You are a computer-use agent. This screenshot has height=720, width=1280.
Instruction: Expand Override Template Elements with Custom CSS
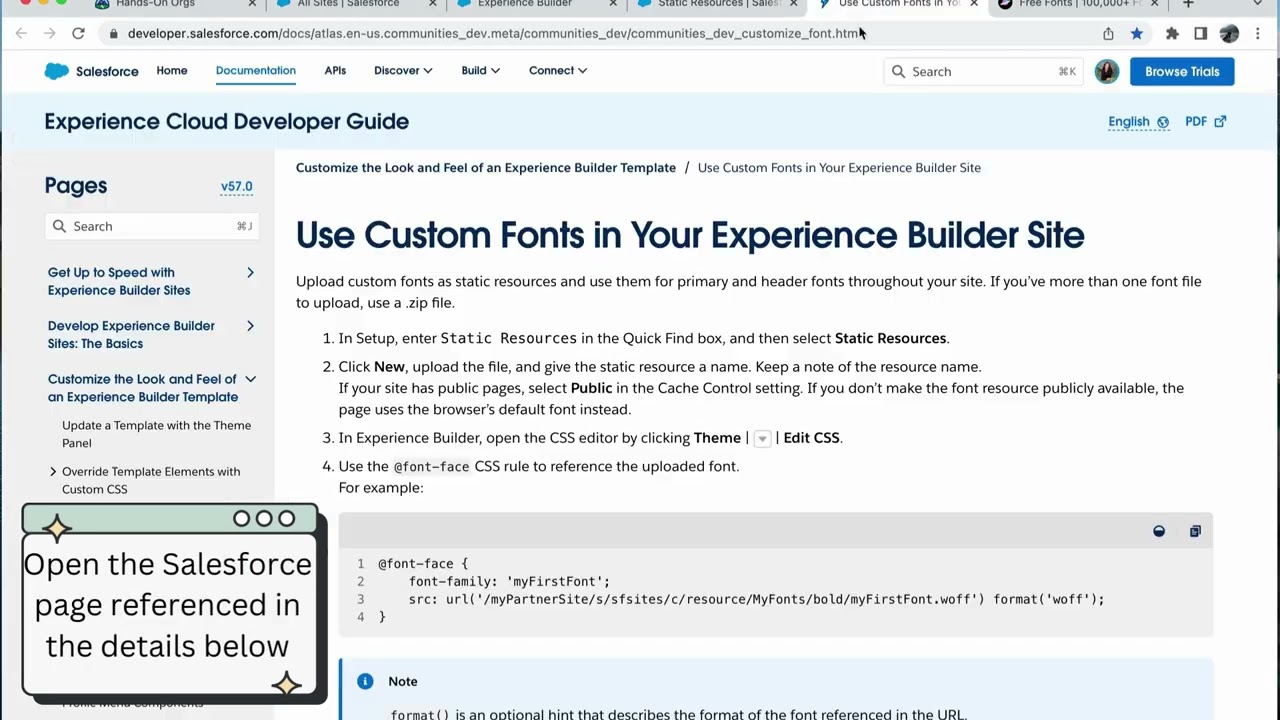[x=53, y=472]
